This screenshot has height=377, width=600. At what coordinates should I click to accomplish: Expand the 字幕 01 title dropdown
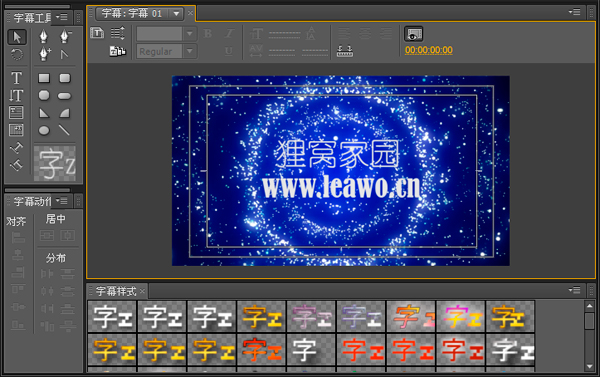(176, 14)
